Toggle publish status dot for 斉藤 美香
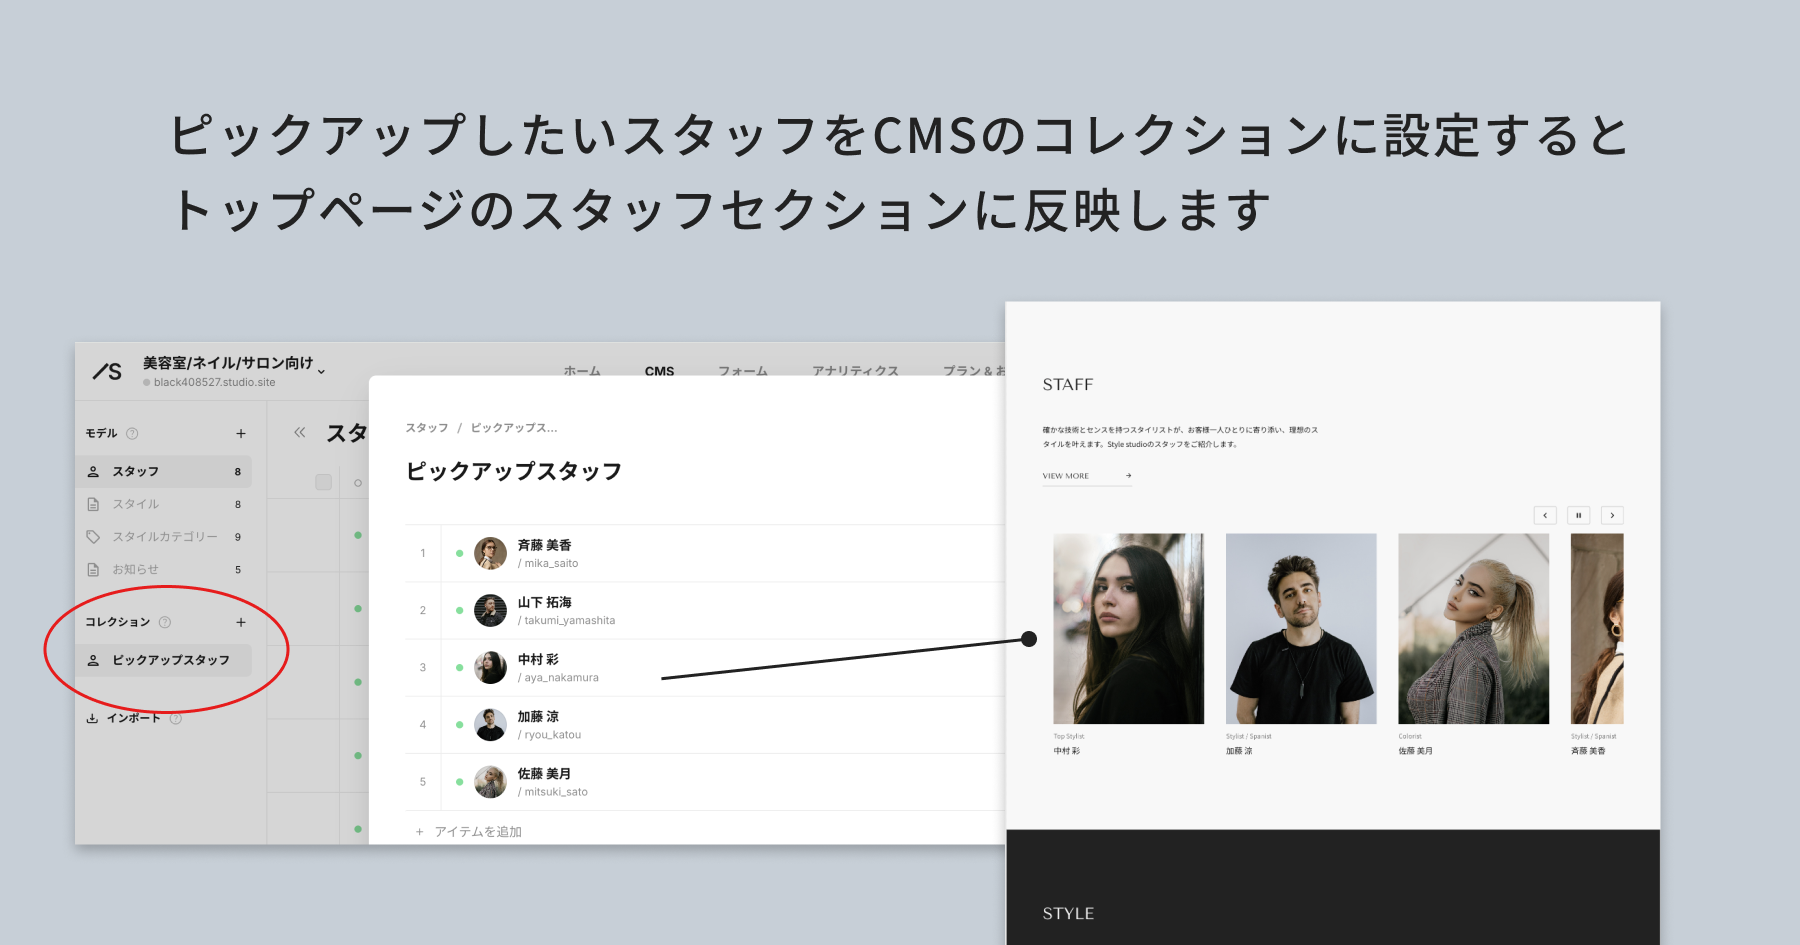1800x945 pixels. pyautogui.click(x=460, y=553)
